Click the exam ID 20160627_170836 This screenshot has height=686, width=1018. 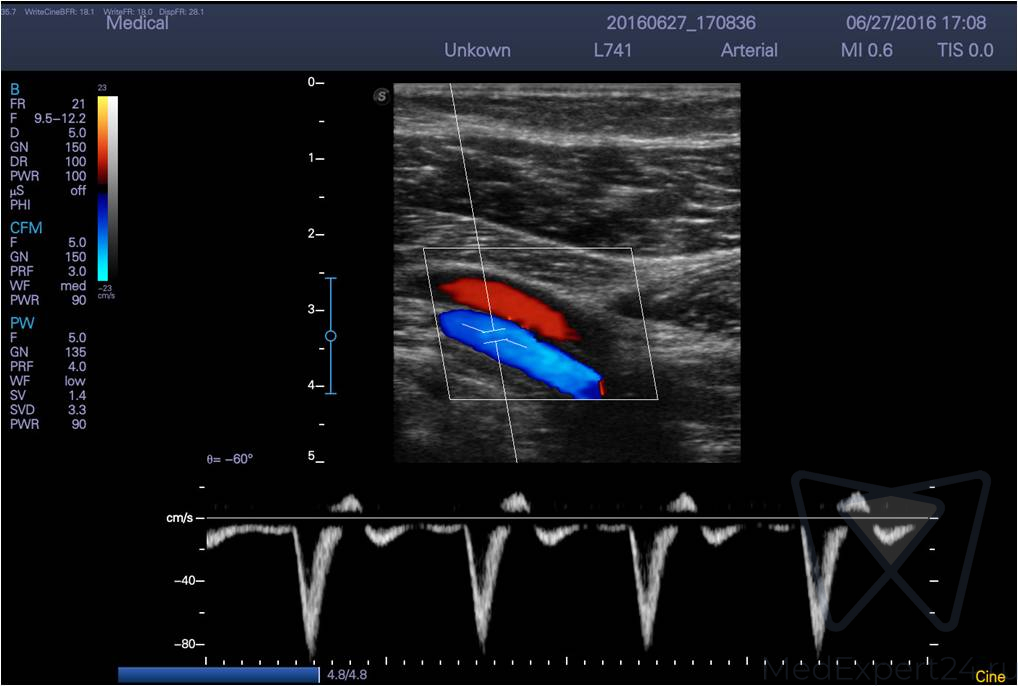pos(681,23)
